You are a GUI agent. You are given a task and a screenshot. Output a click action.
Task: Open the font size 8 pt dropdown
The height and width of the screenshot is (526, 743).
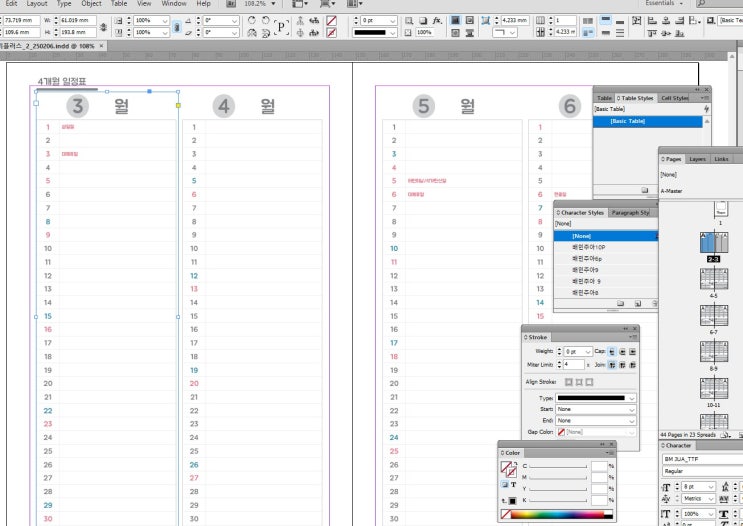point(711,487)
